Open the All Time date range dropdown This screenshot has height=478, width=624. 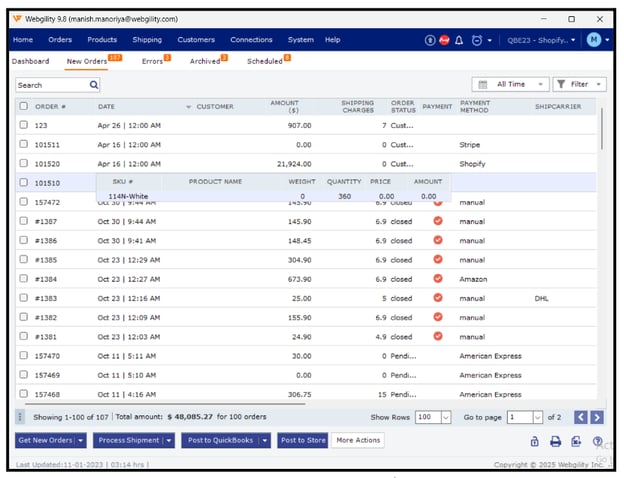tap(510, 85)
